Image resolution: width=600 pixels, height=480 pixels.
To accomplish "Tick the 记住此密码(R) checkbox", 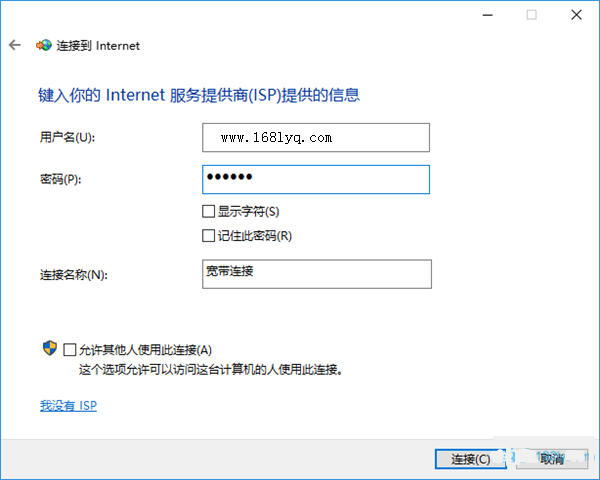I will point(208,235).
